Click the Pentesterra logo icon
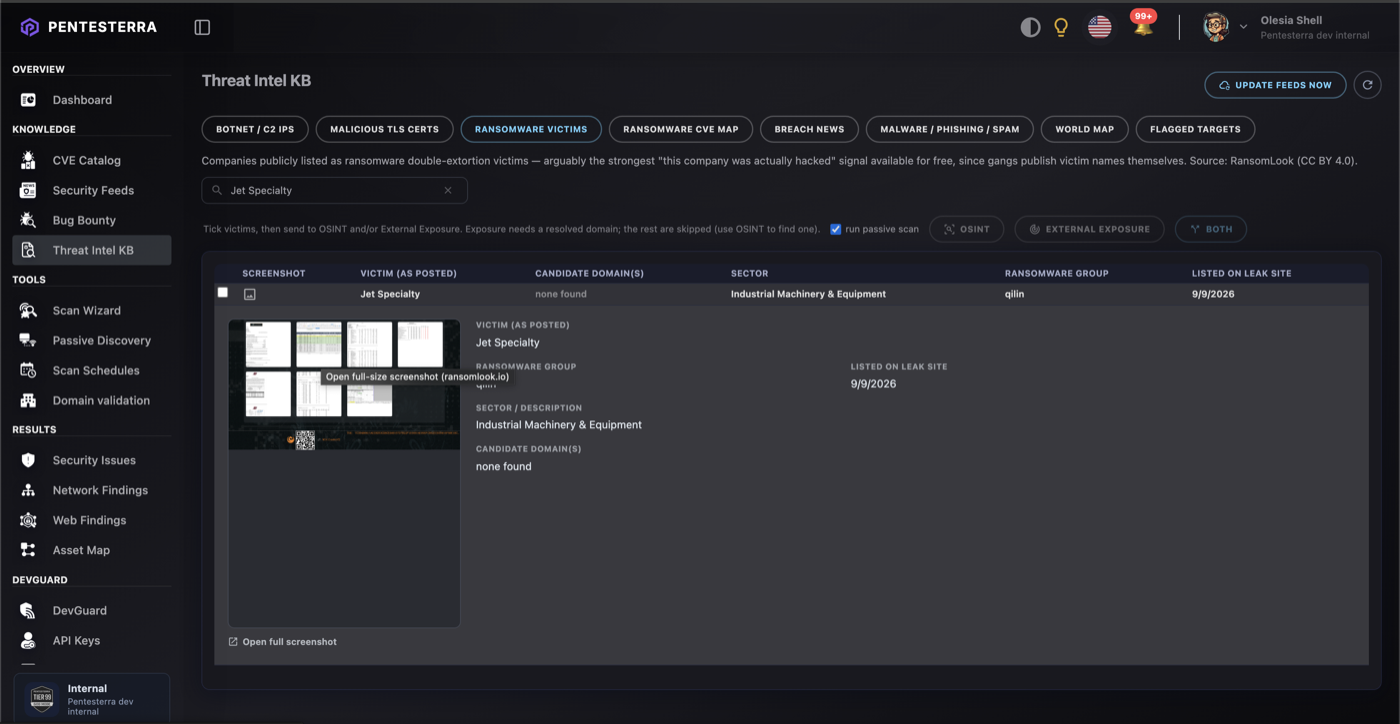 29,27
